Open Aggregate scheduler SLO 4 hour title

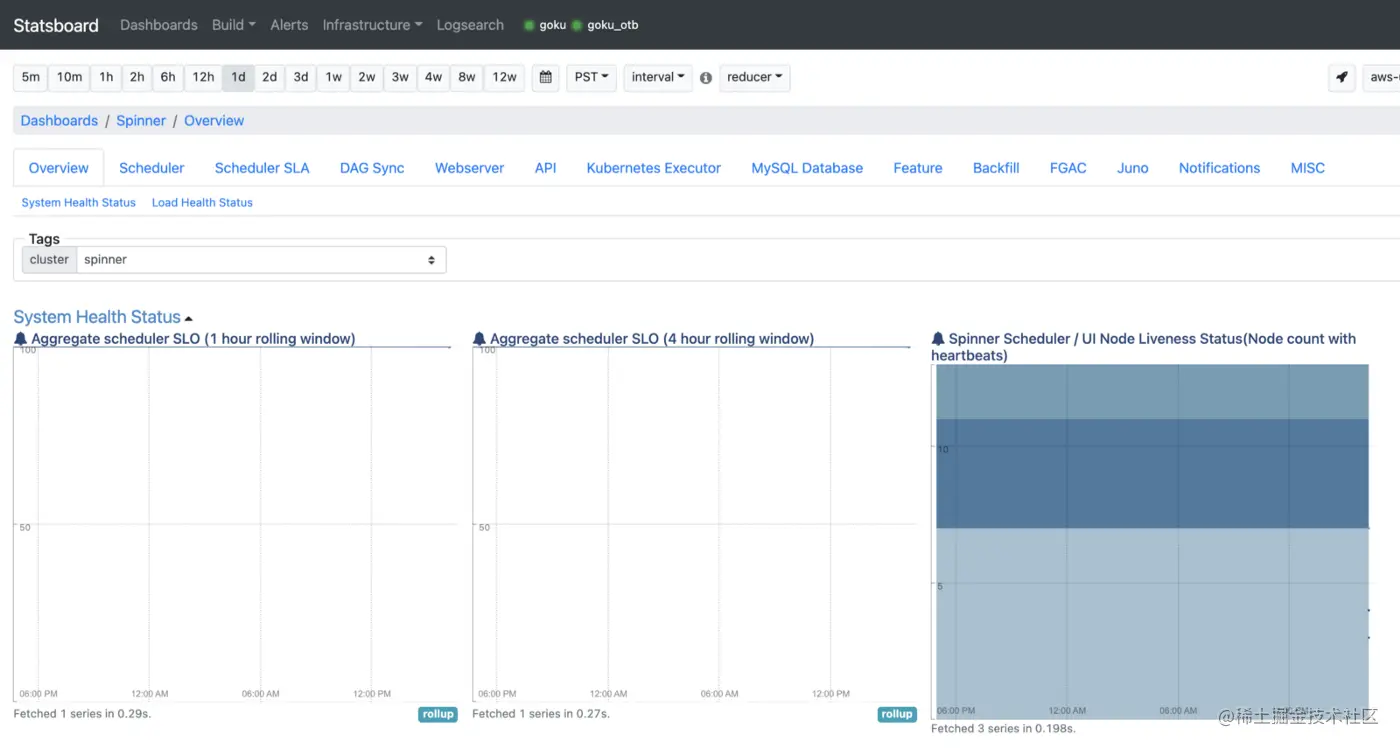point(652,339)
